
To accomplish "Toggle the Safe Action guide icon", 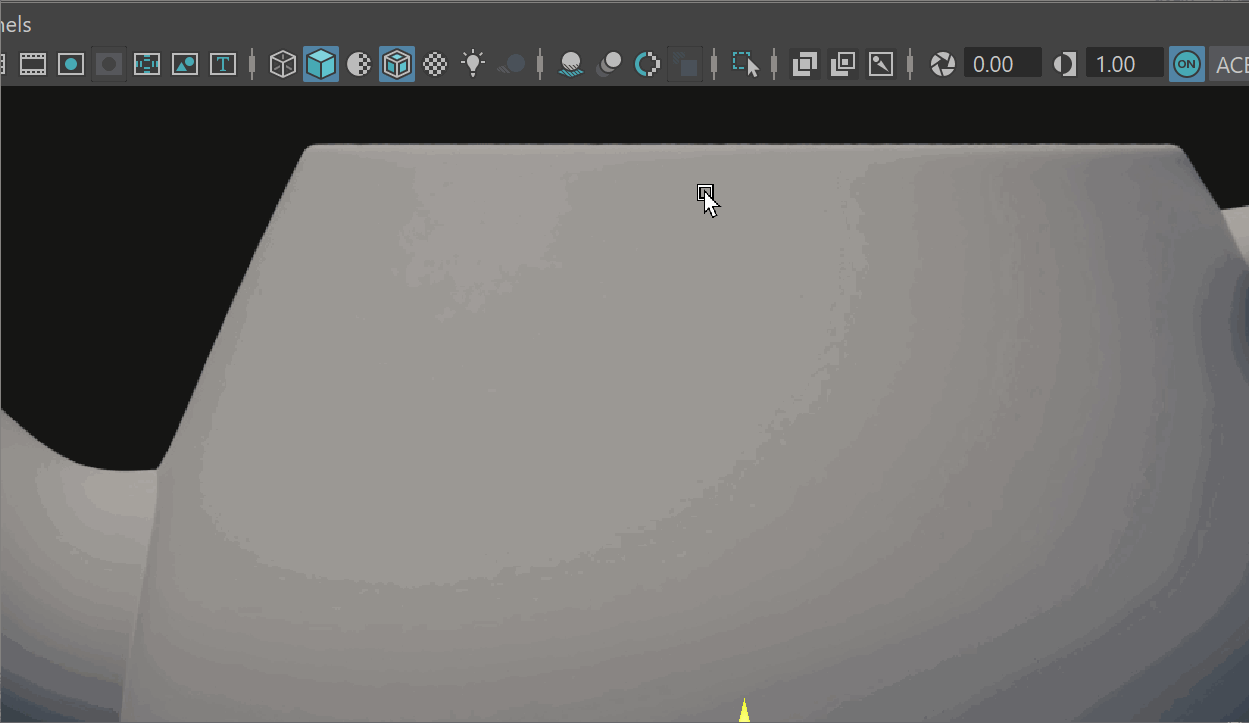I will click(185, 64).
